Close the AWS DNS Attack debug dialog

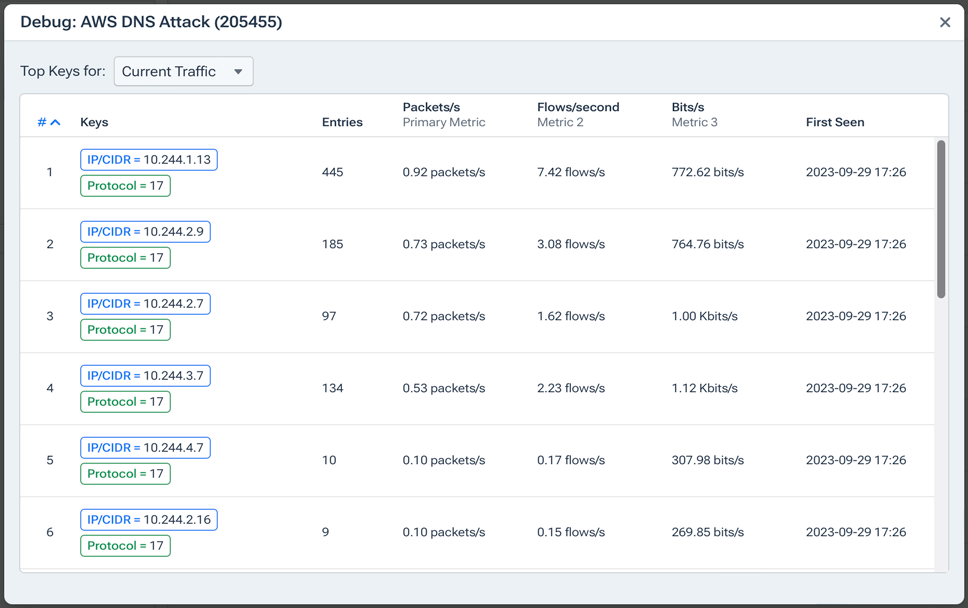[944, 22]
